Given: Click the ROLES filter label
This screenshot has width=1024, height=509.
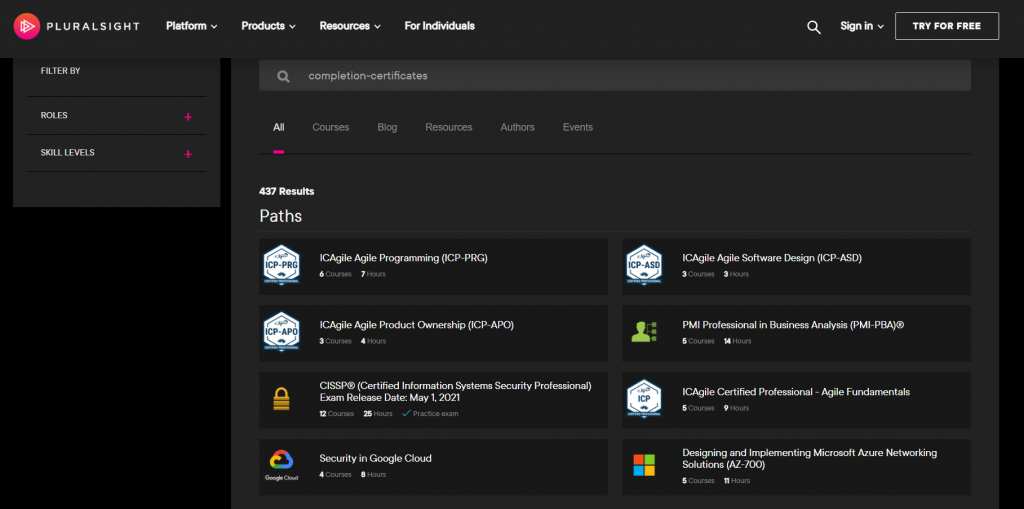Looking at the screenshot, I should (x=54, y=116).
